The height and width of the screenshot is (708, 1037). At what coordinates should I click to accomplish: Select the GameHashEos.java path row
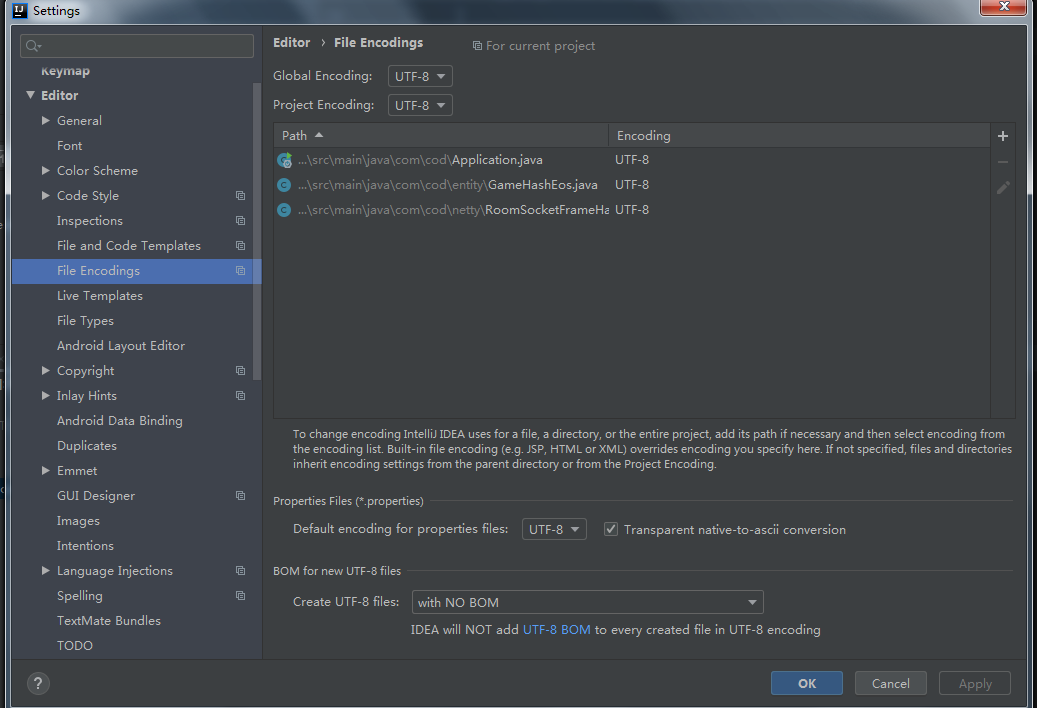pos(632,185)
